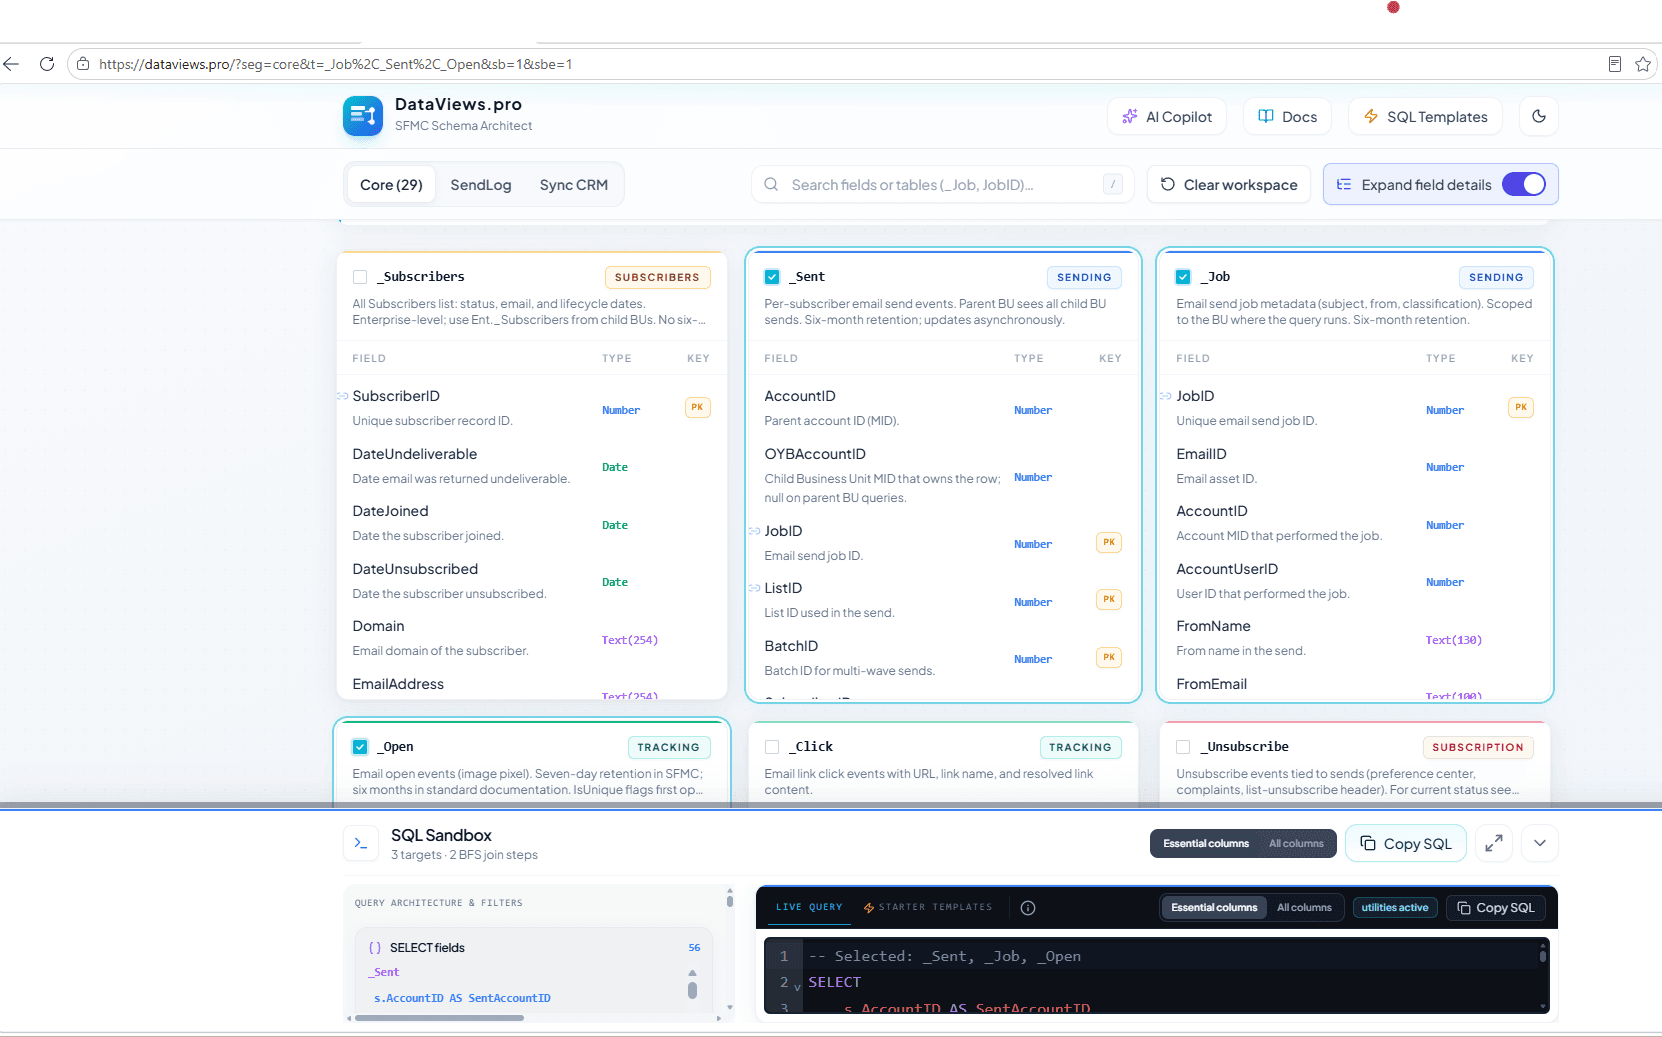
Task: Click the PK badge on SubscriberID row
Action: (x=697, y=408)
